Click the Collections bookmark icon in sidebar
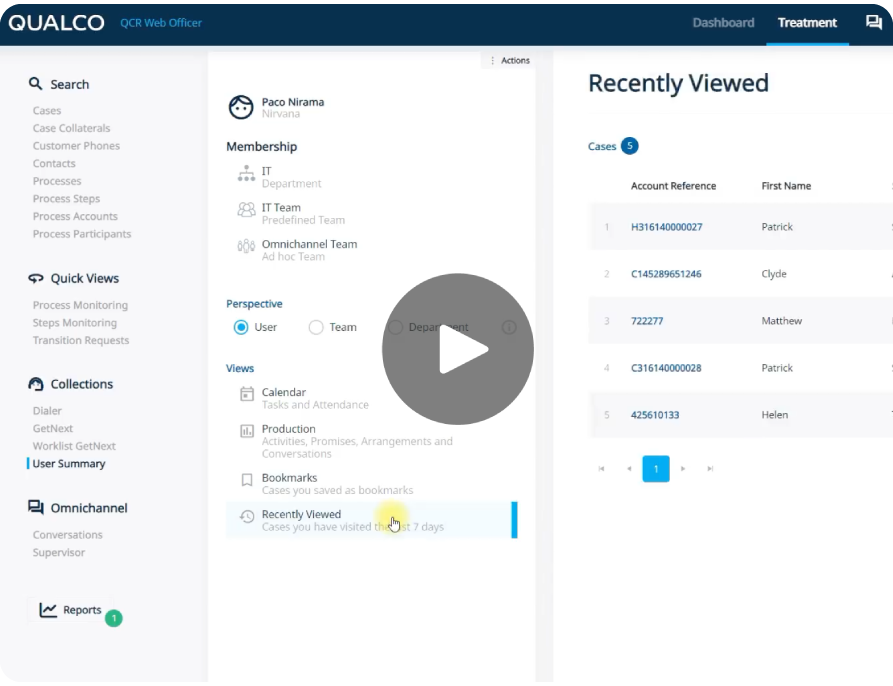 (x=37, y=384)
